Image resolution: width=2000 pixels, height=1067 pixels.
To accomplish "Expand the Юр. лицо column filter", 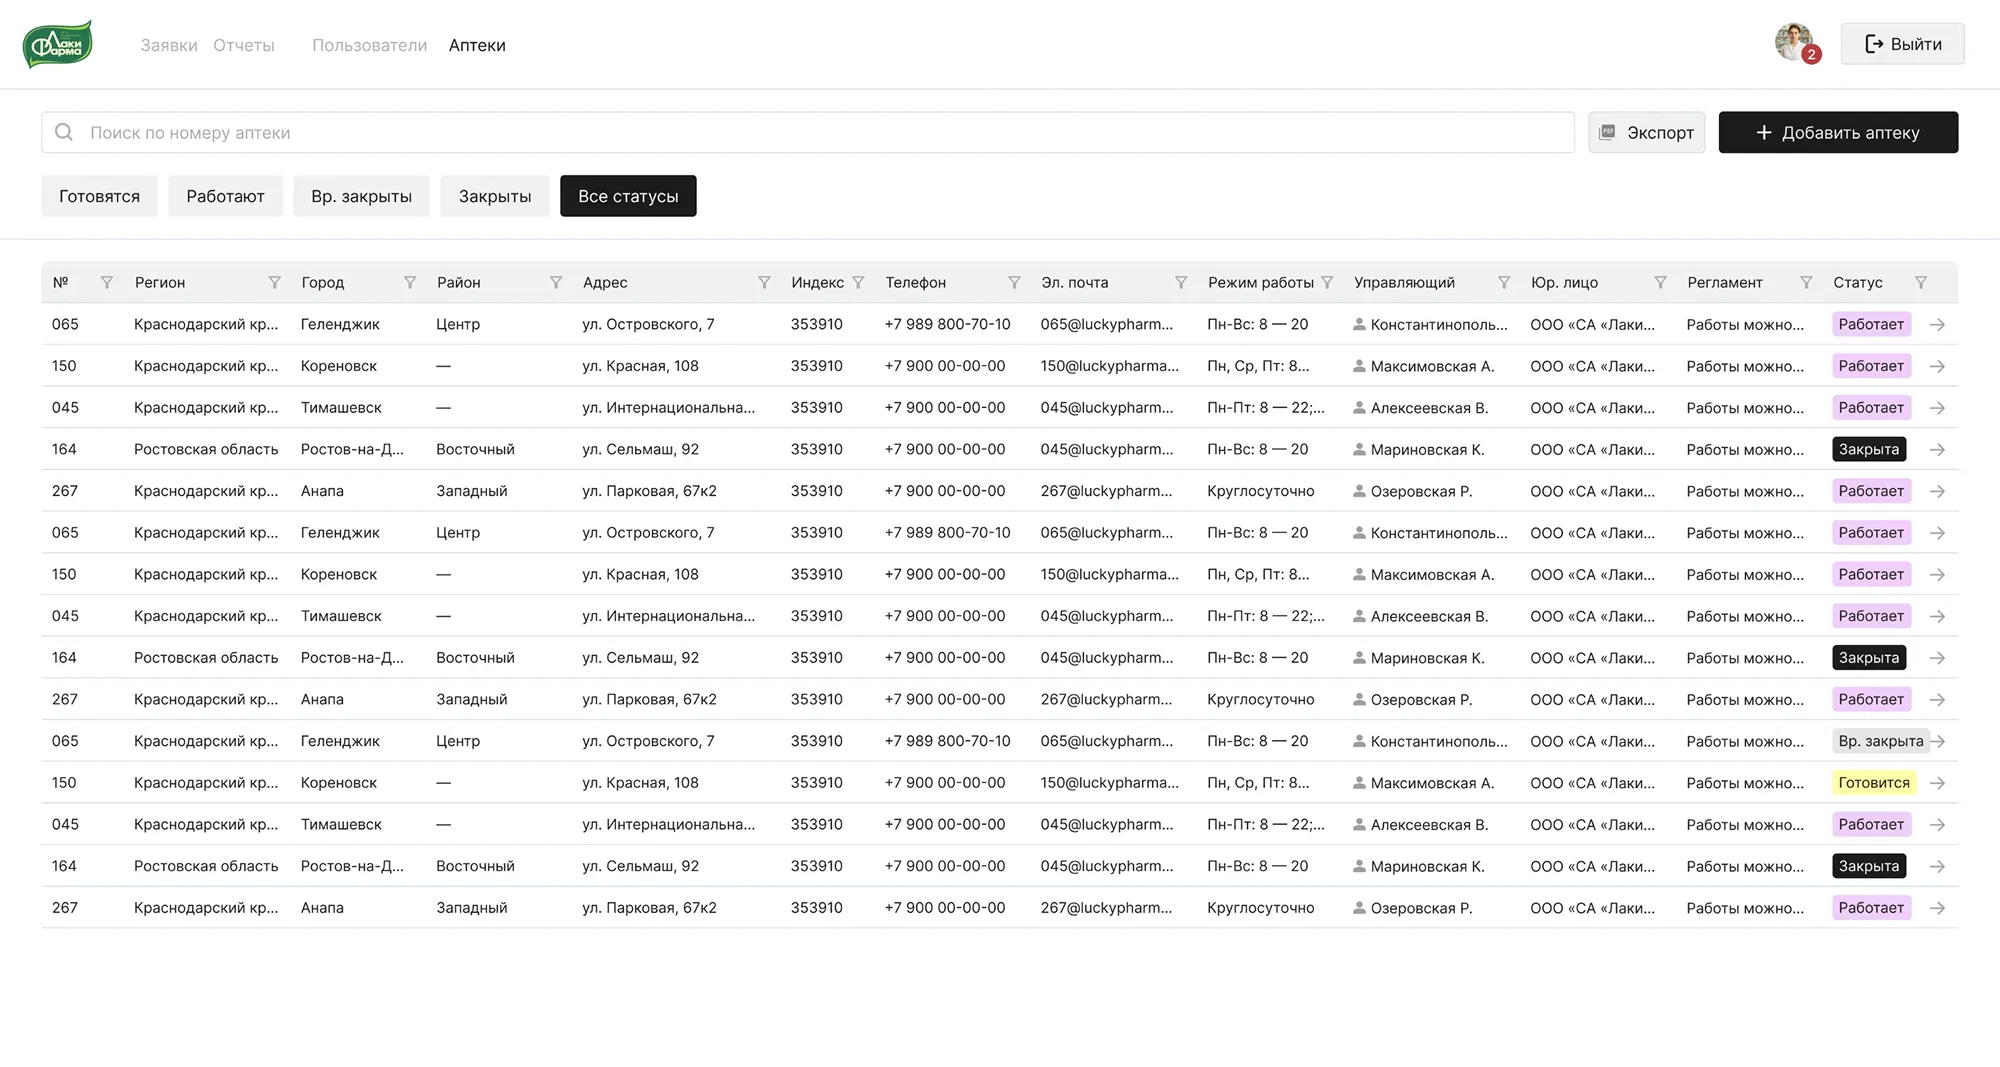I will pos(1660,283).
